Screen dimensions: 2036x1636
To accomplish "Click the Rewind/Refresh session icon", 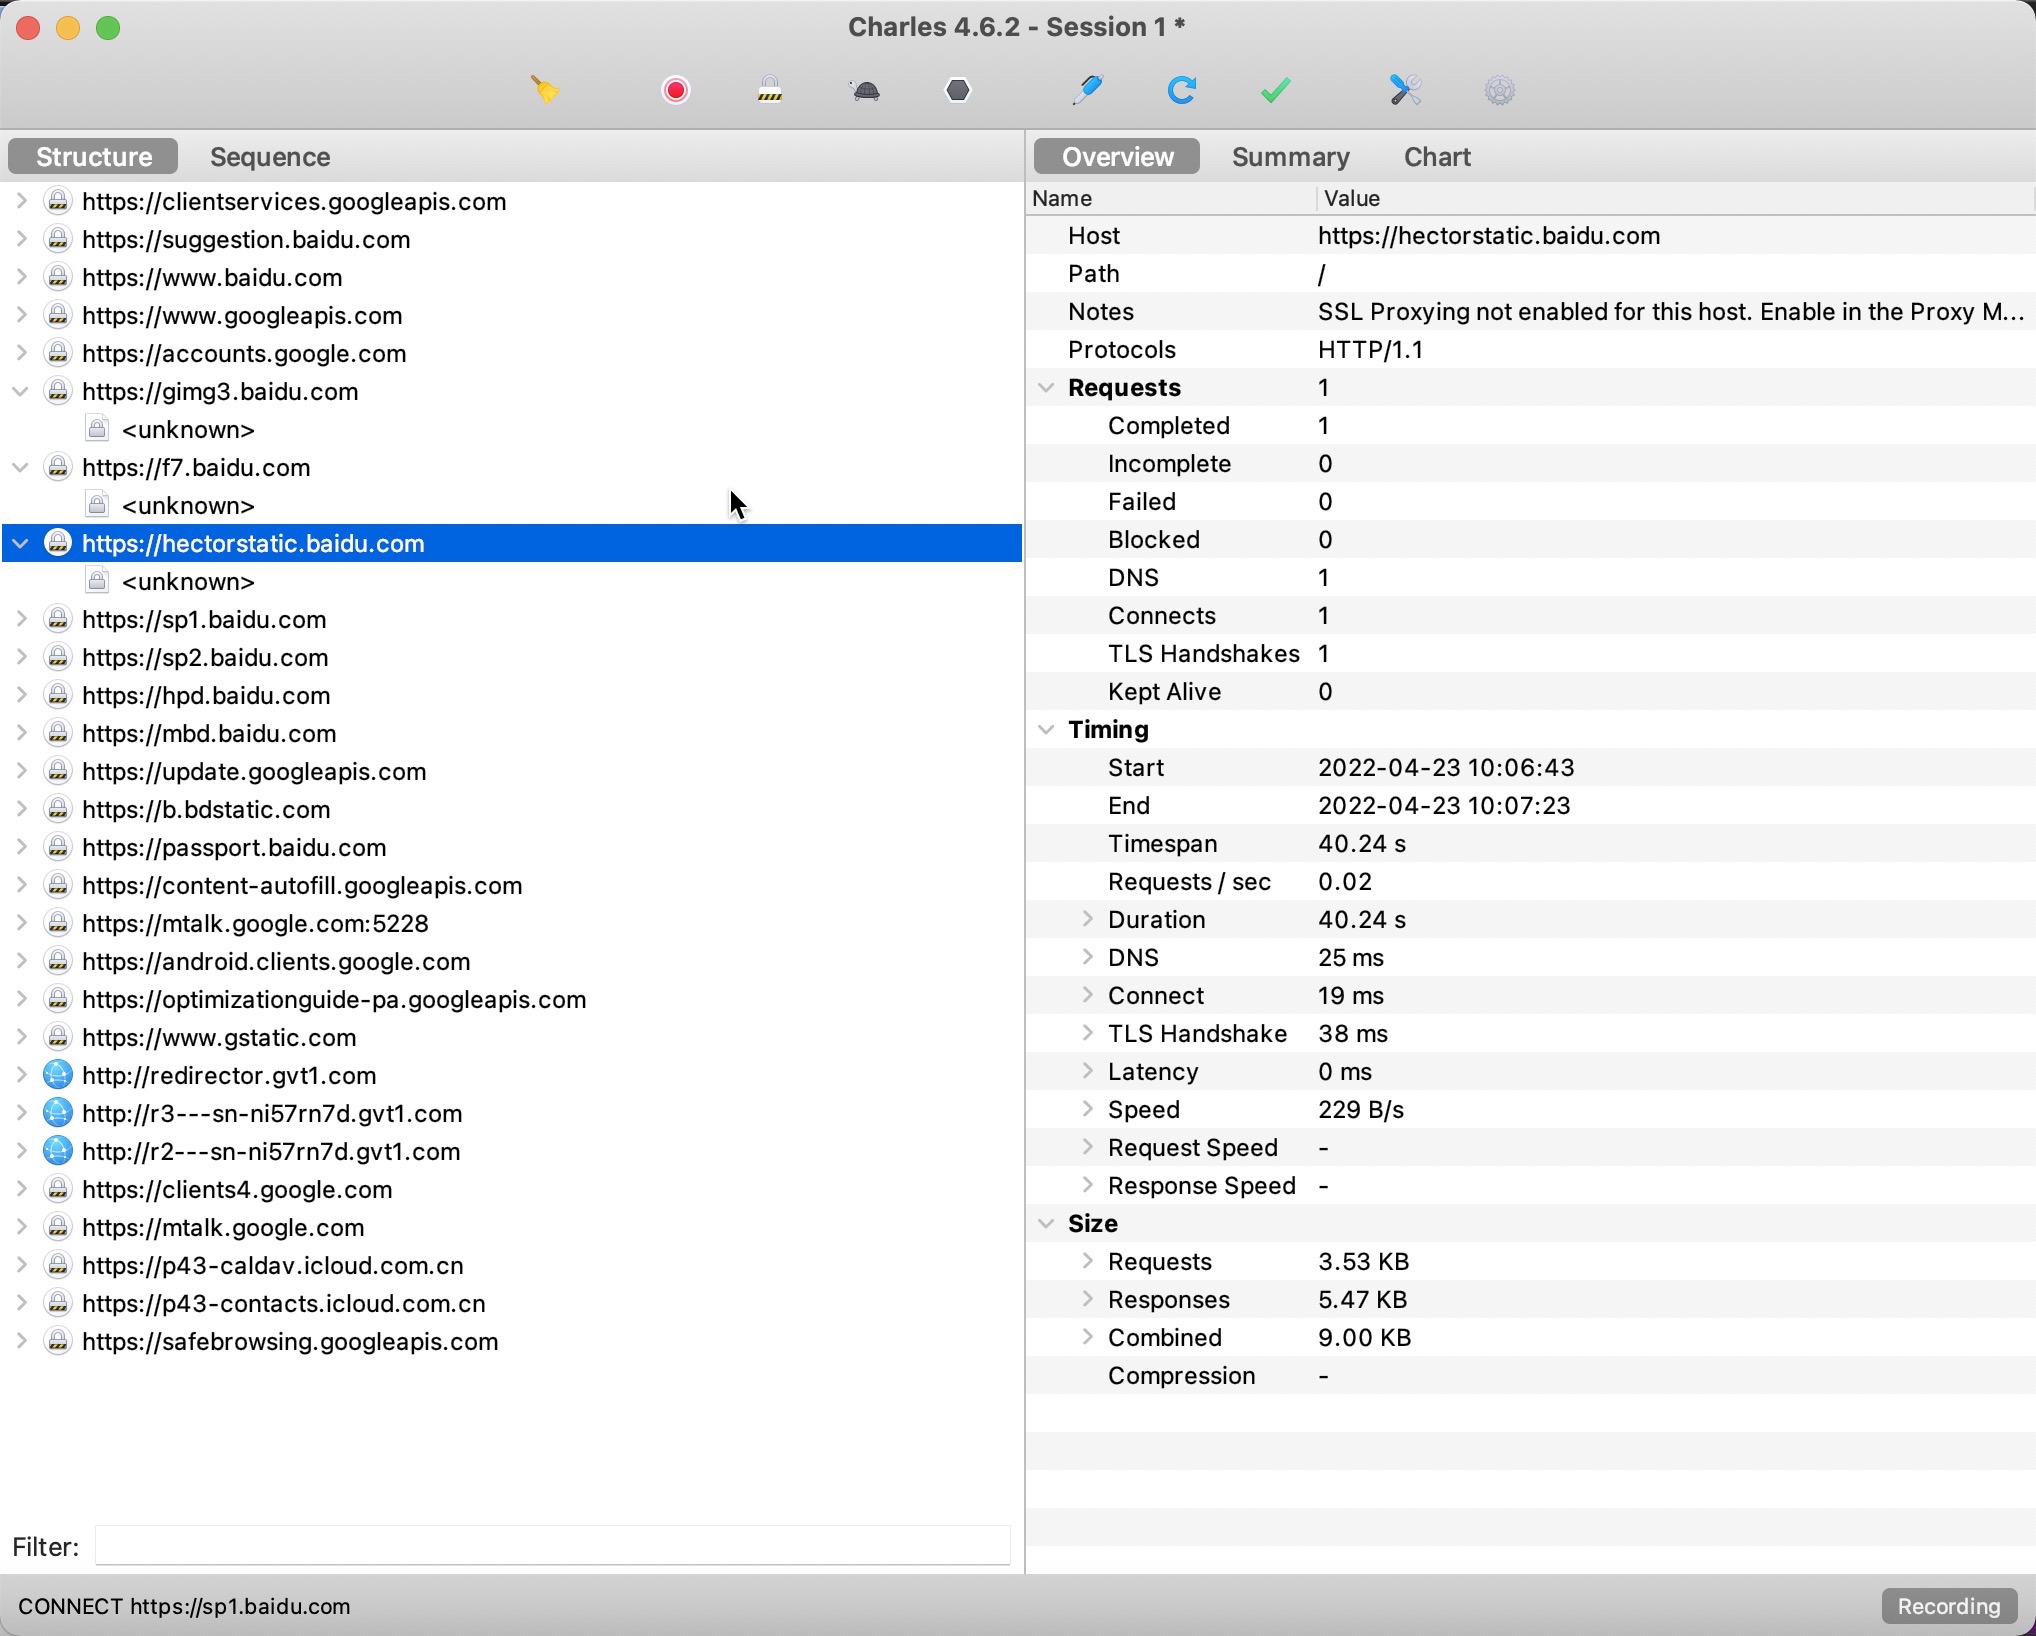I will [x=1180, y=90].
